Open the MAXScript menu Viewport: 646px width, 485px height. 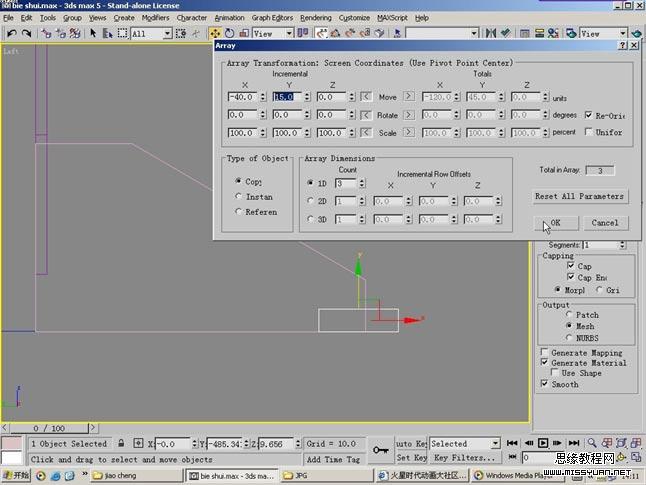point(392,18)
